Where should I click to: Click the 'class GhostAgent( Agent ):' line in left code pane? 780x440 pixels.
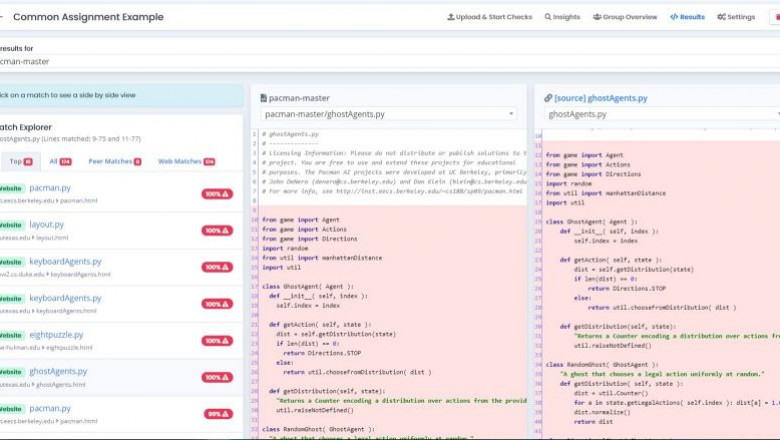tap(307, 286)
